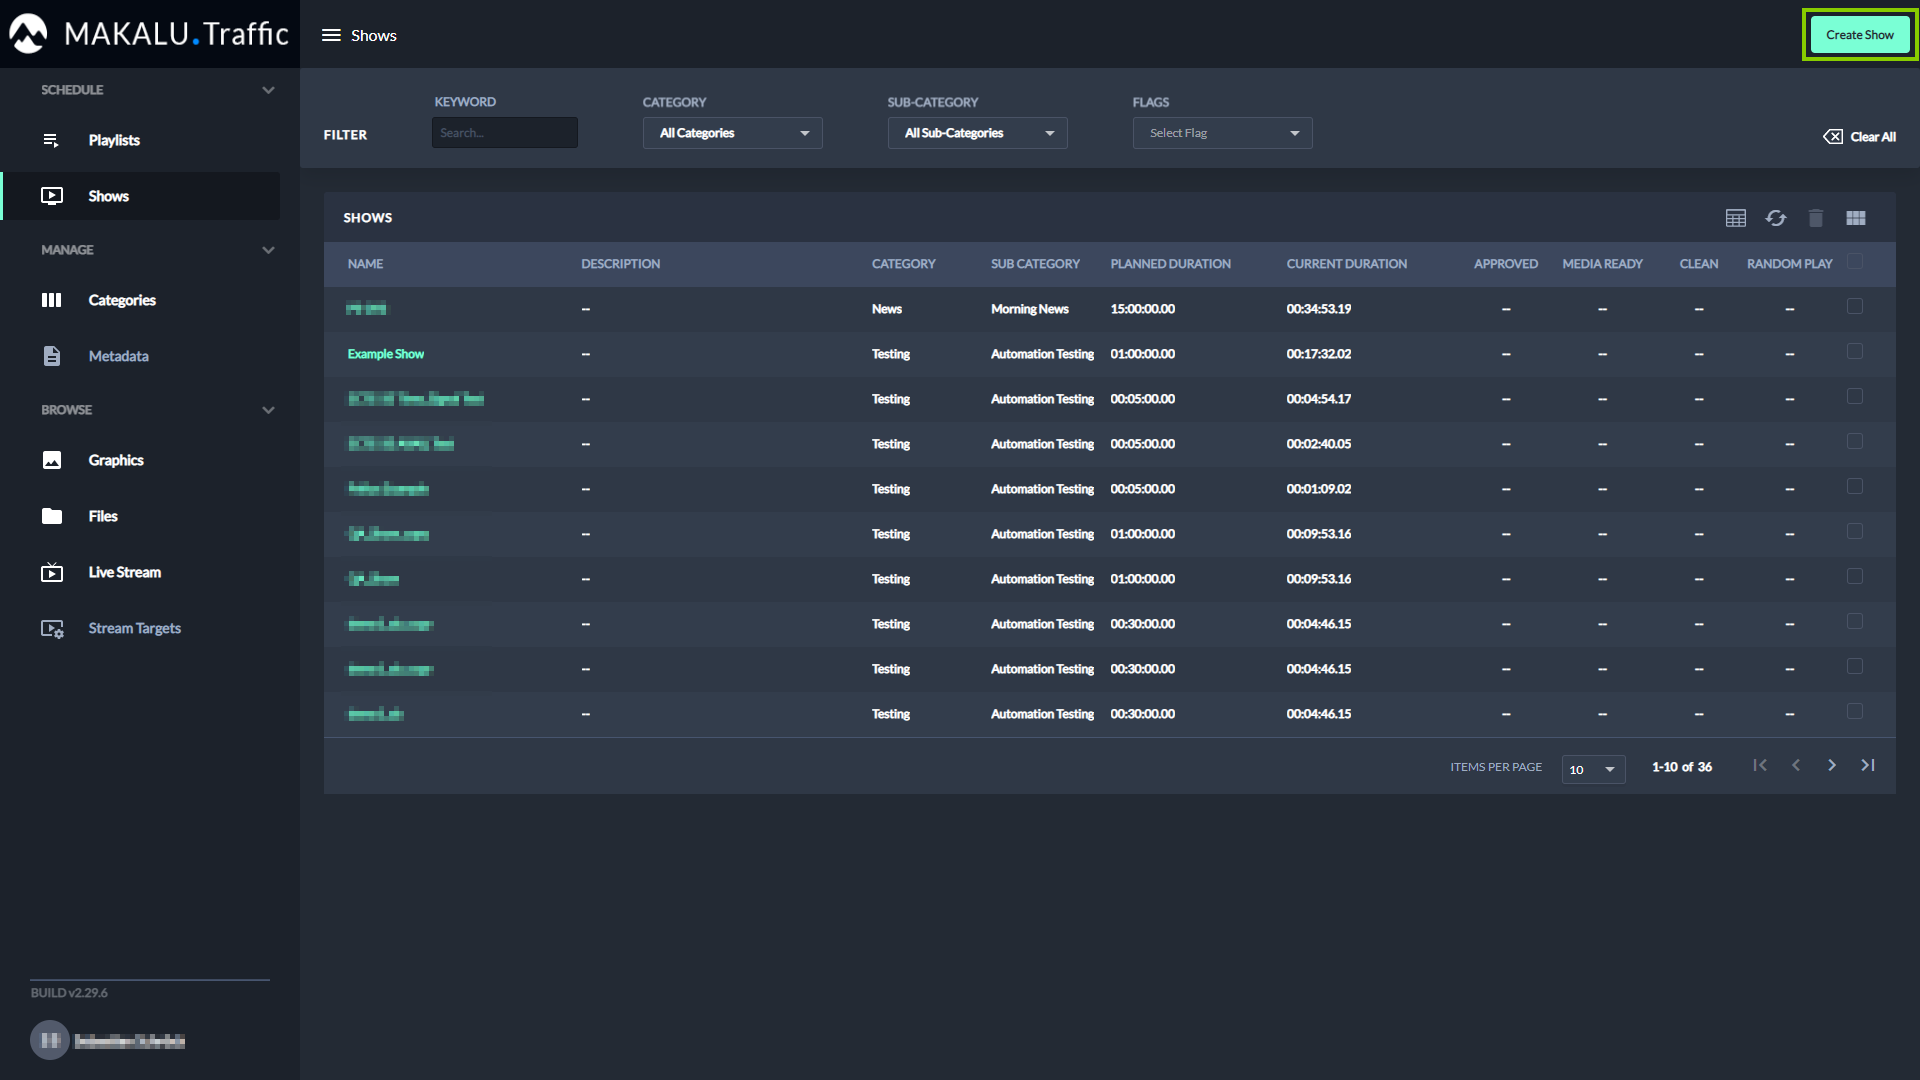Go to next page arrow
The width and height of the screenshot is (1920, 1080).
coord(1832,766)
